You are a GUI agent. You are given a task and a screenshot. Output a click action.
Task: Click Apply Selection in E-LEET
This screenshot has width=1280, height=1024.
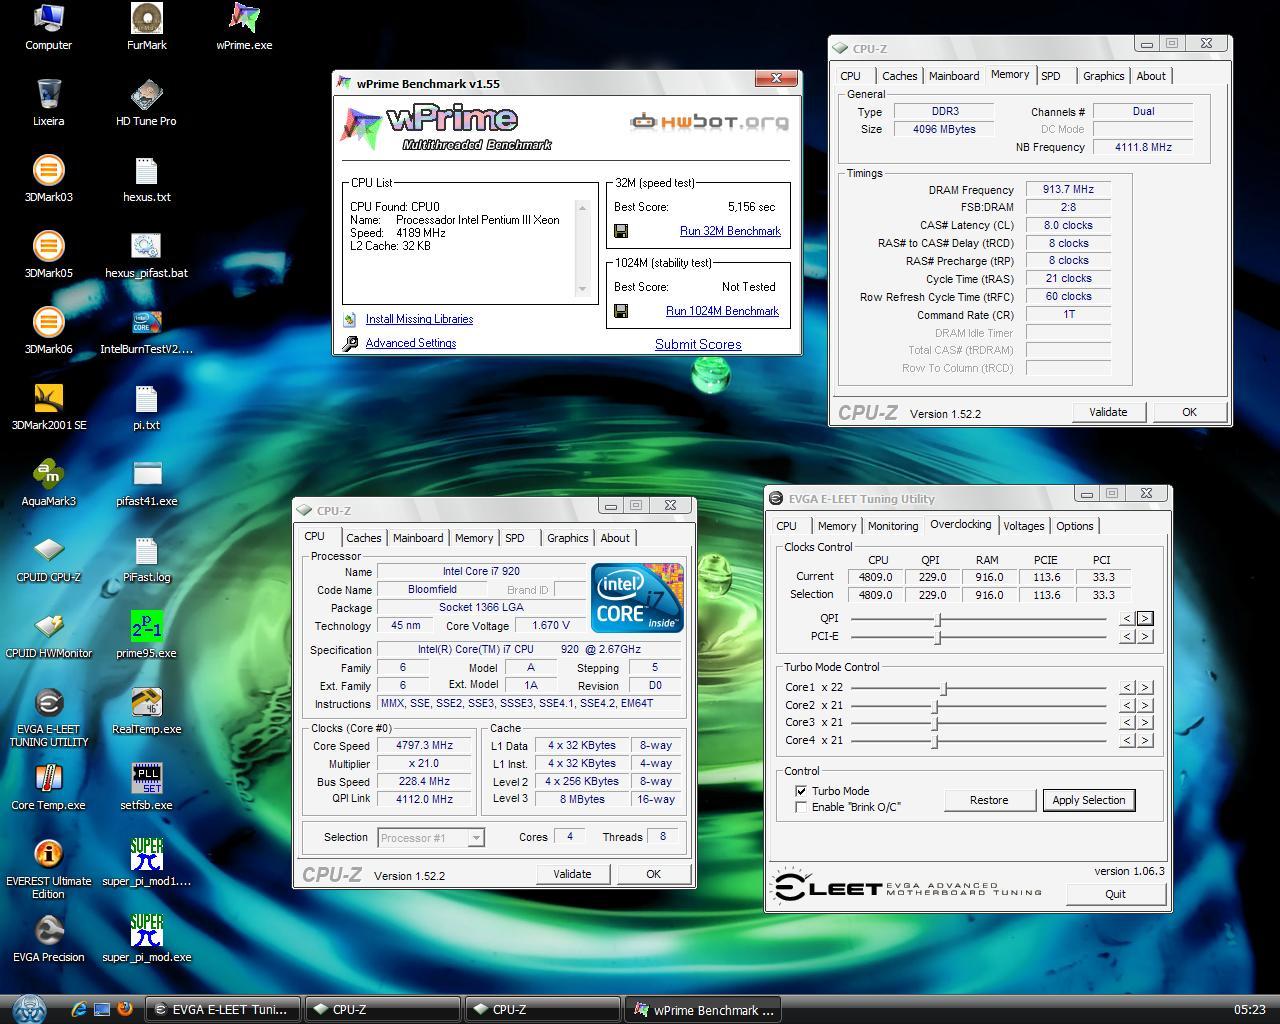(1089, 800)
